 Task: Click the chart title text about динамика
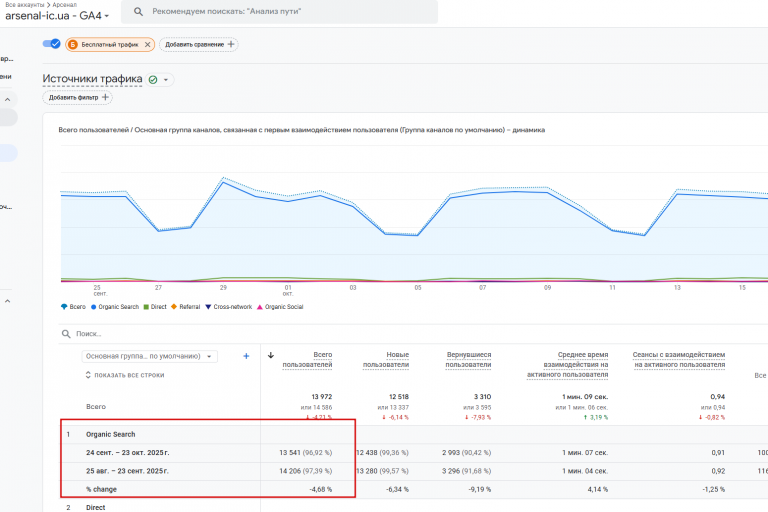[302, 130]
